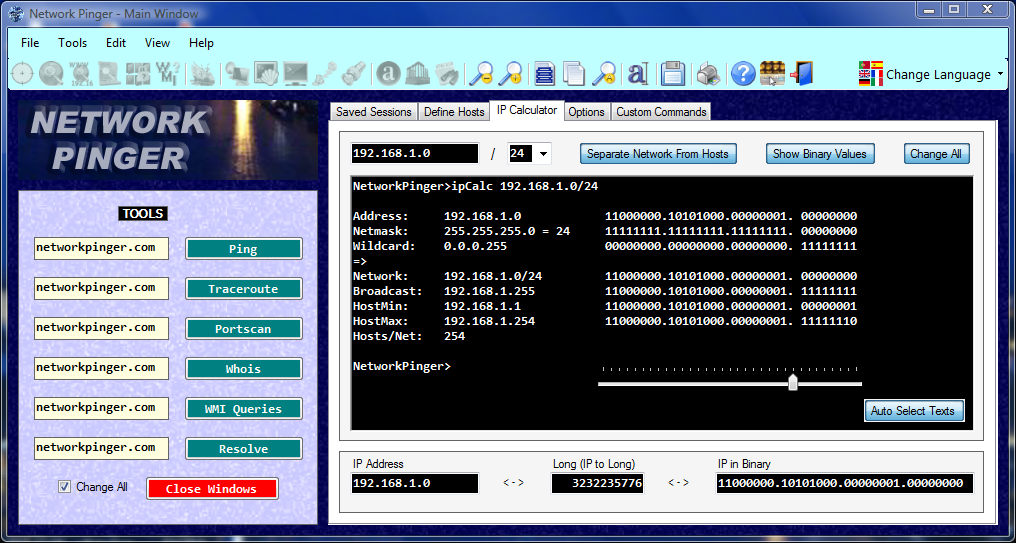The height and width of the screenshot is (543, 1016).
Task: Click the zoom out magnifier icon
Action: tap(481, 73)
